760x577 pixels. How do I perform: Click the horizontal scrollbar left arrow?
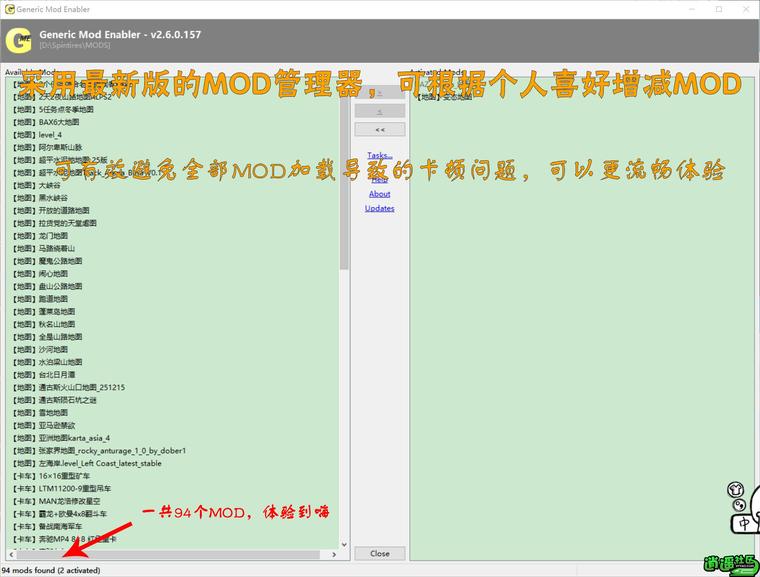[12, 554]
